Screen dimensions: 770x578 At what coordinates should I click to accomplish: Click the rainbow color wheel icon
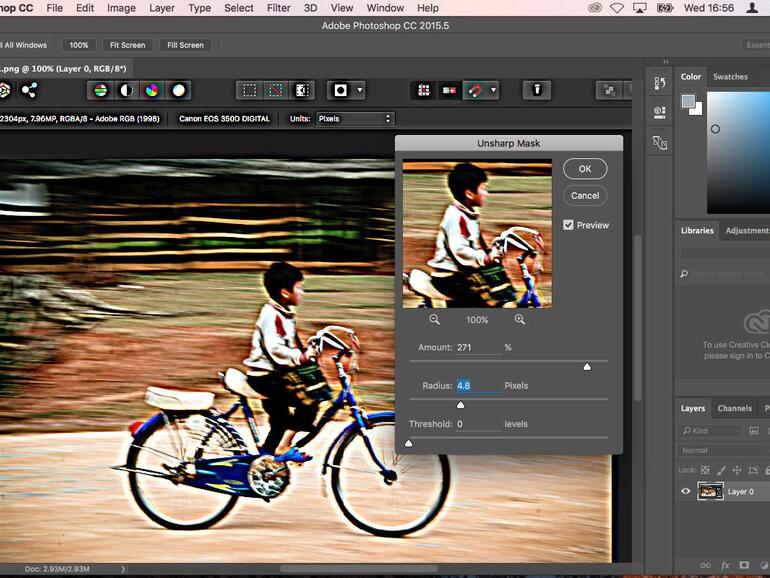(x=152, y=90)
